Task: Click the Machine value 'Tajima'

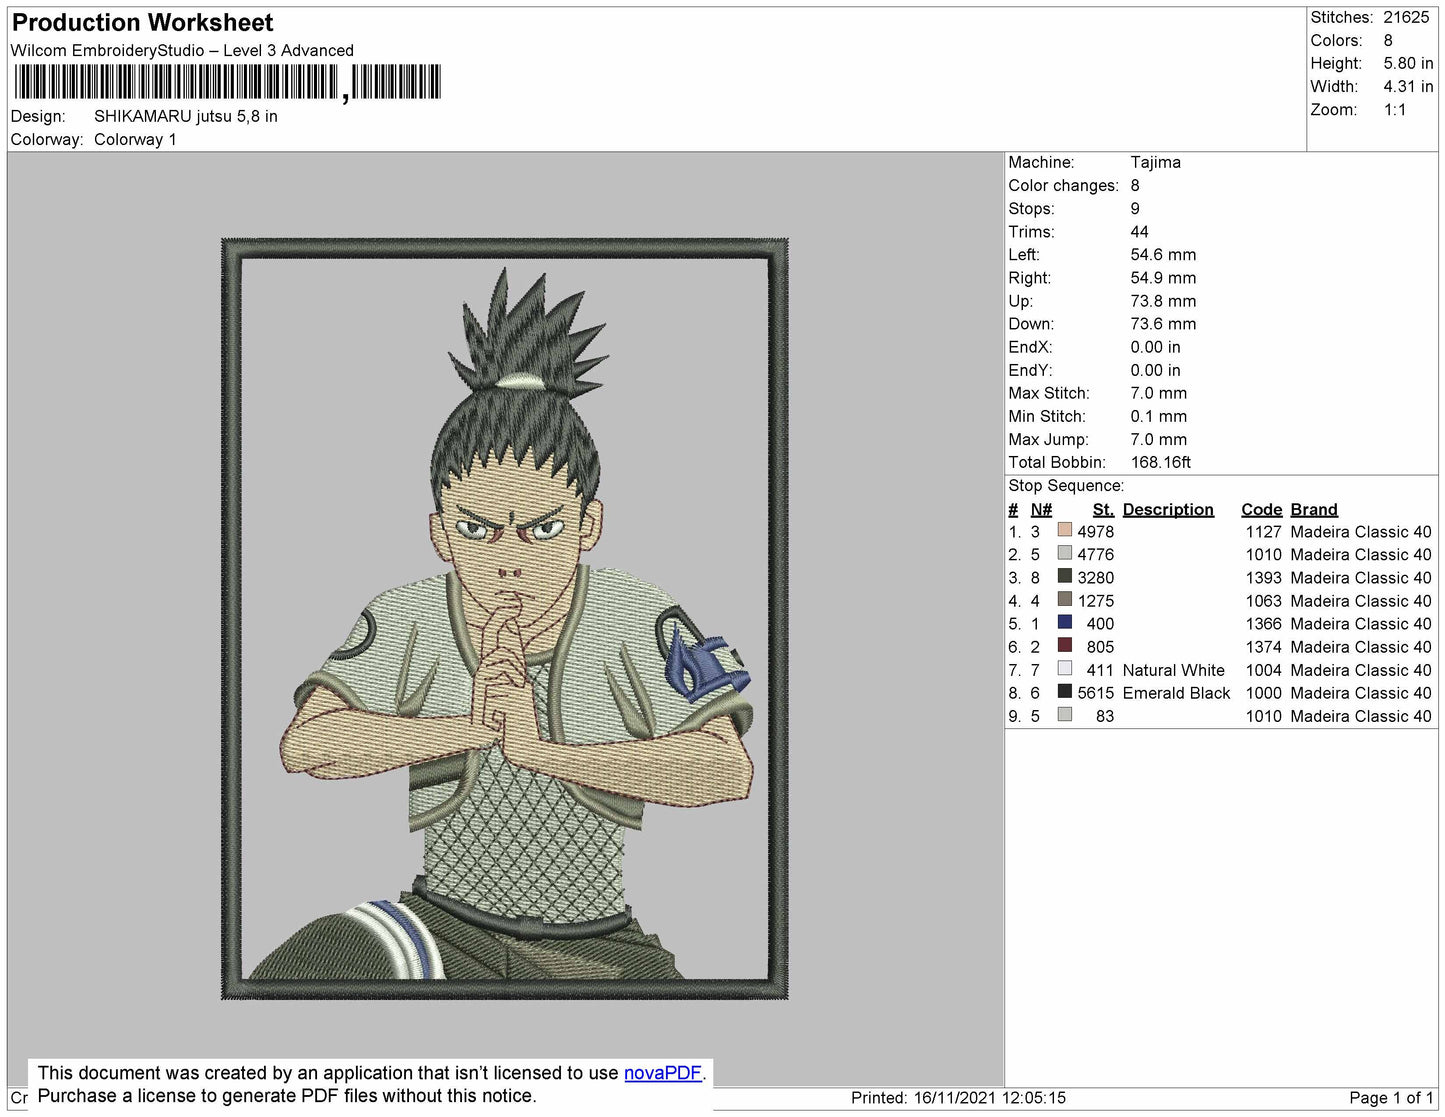Action: click(1155, 162)
